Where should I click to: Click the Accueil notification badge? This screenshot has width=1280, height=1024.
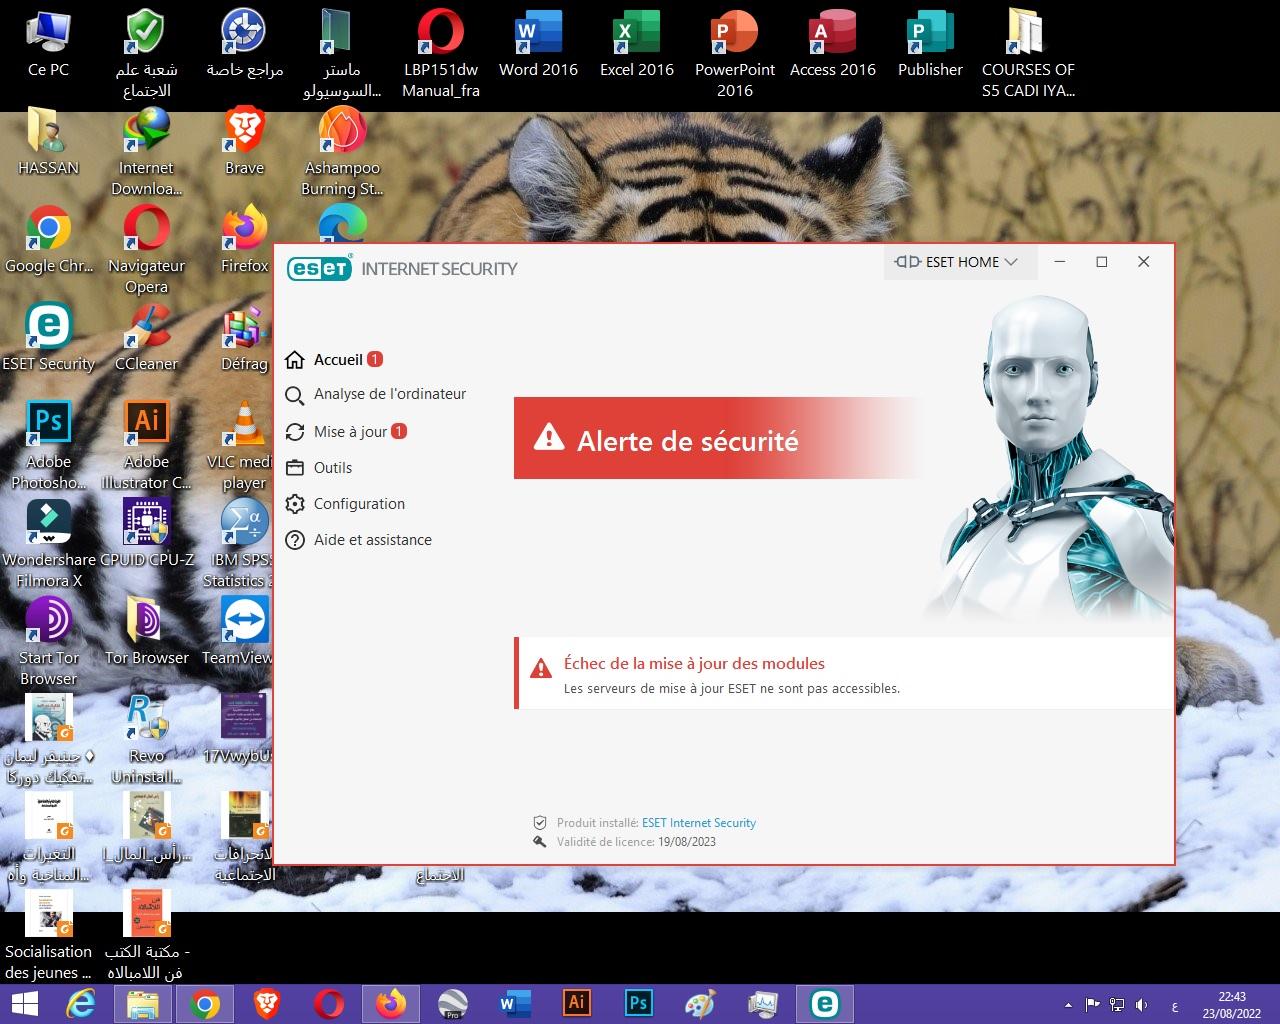(x=375, y=360)
